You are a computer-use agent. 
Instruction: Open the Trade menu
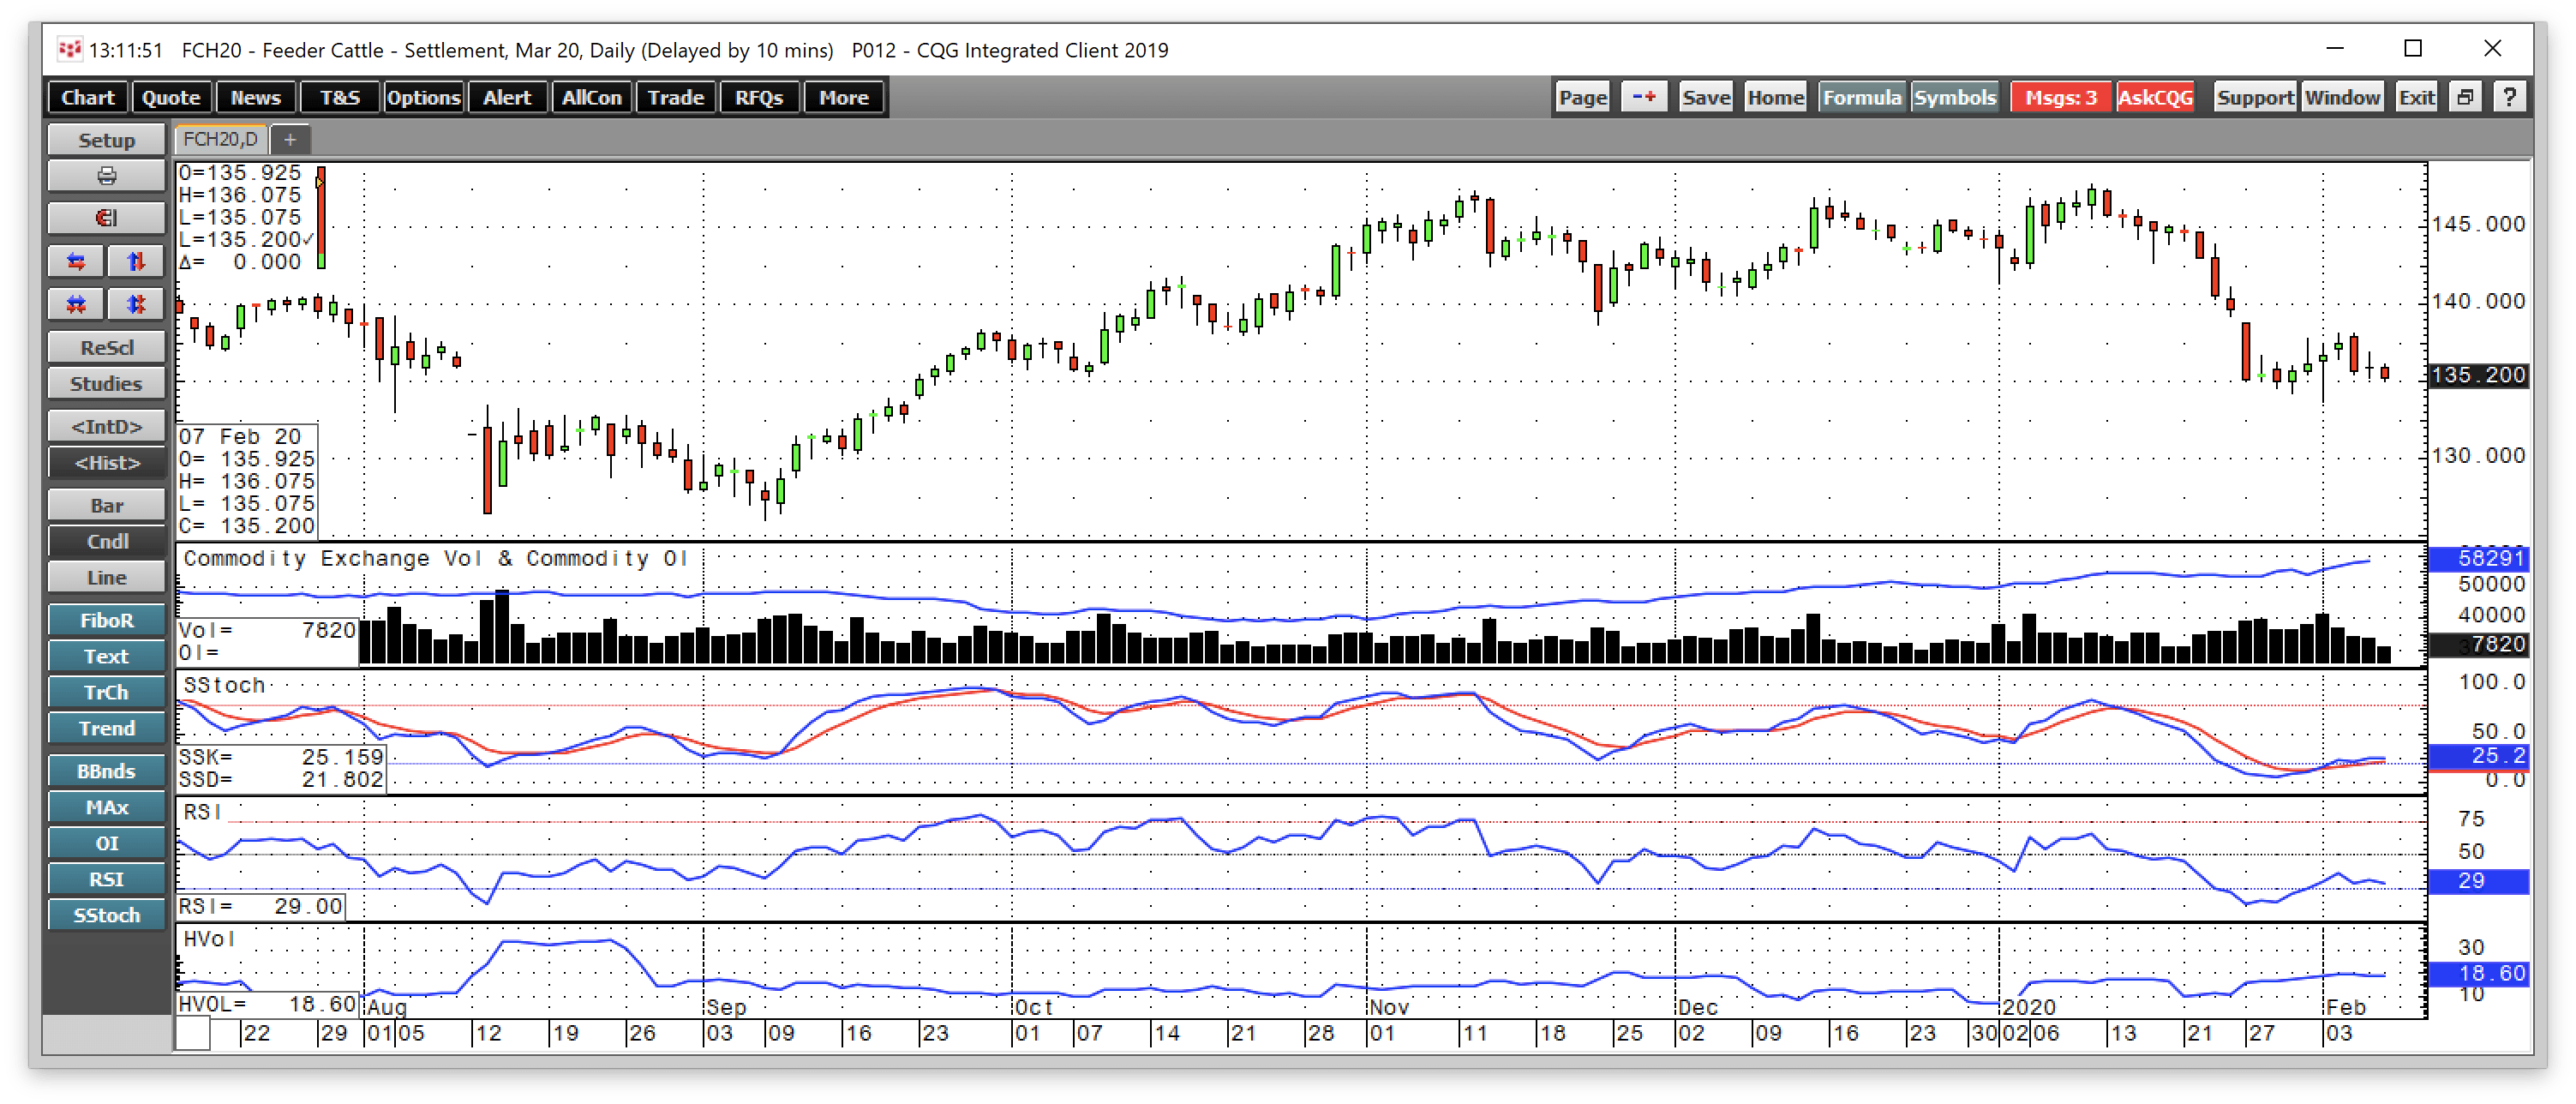(x=675, y=97)
